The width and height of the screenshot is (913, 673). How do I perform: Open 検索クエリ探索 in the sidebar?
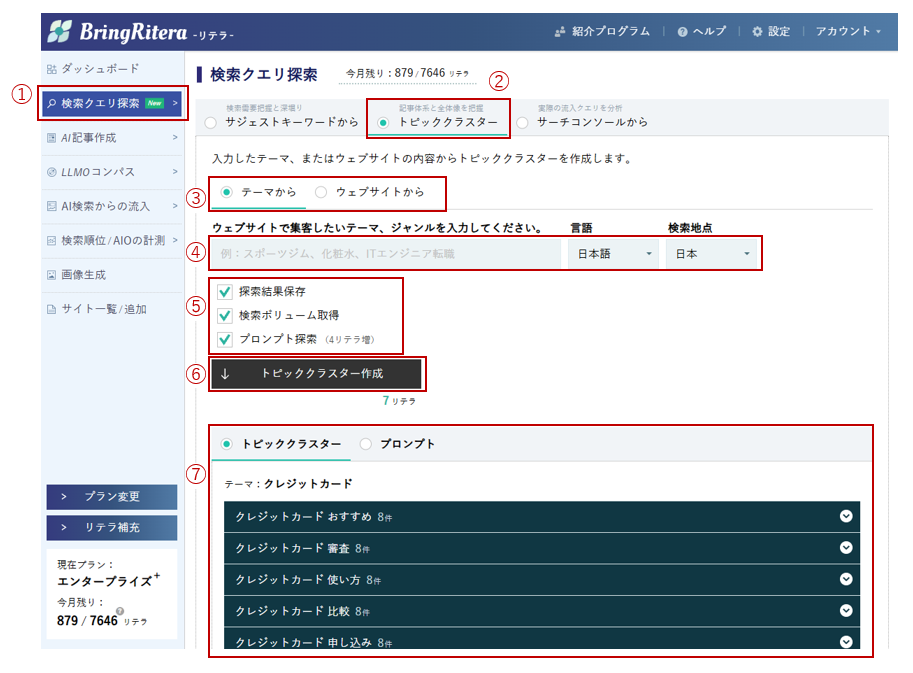click(x=112, y=104)
